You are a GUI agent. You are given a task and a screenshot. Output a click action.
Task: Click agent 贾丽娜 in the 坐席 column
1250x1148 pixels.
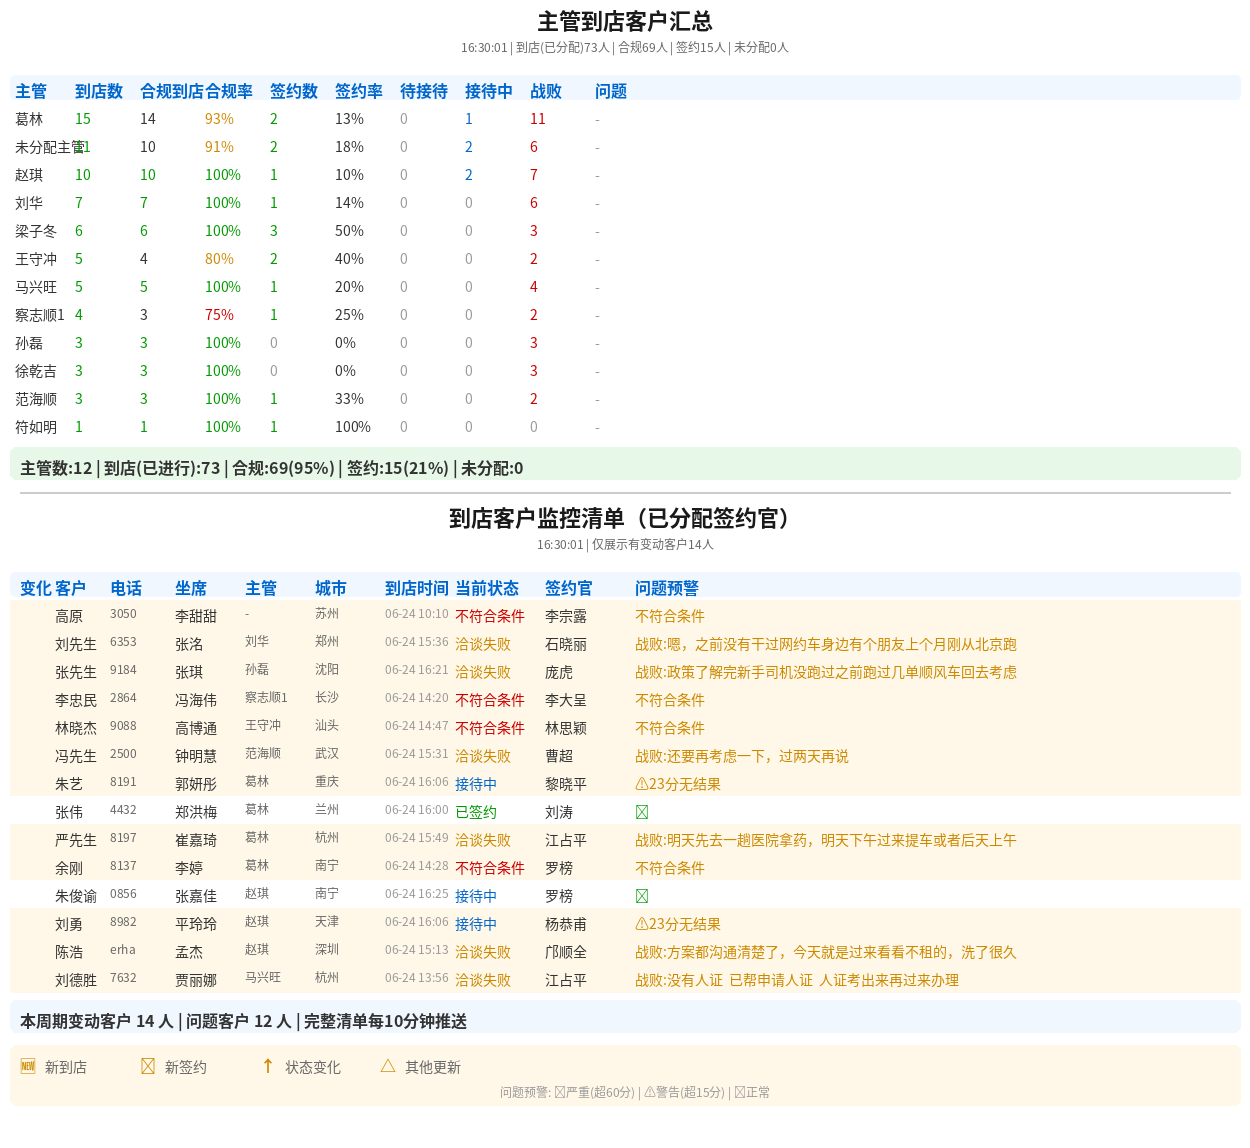click(x=196, y=980)
